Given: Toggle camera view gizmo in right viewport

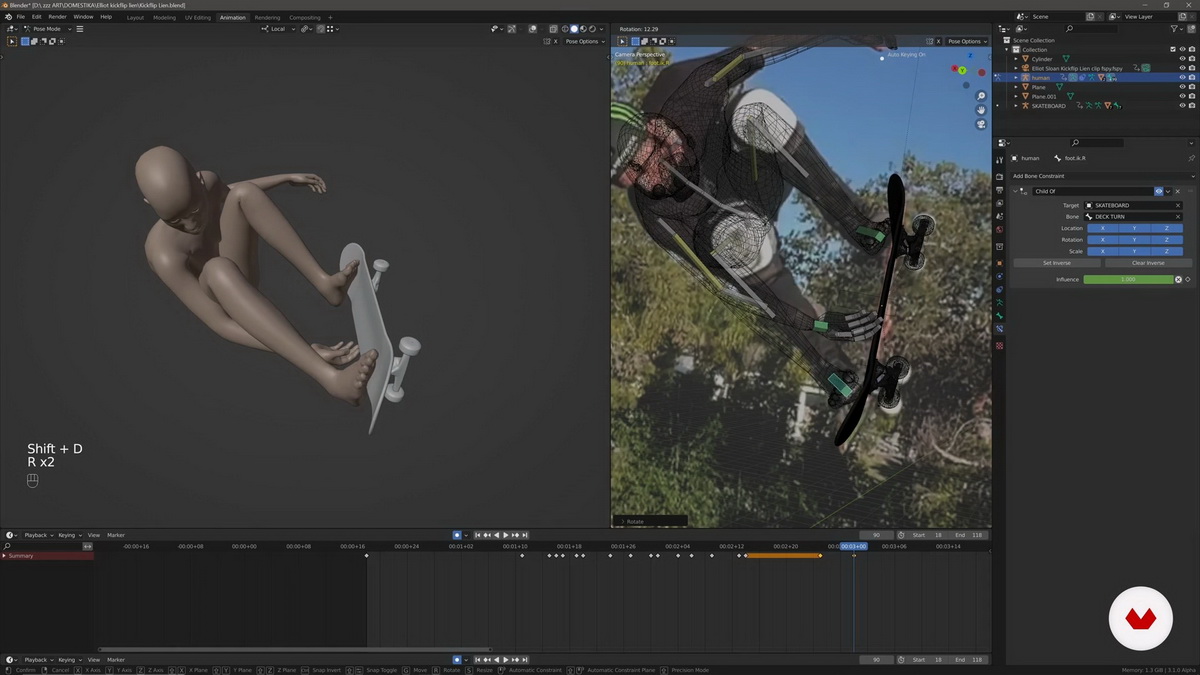Looking at the screenshot, I should click(981, 124).
